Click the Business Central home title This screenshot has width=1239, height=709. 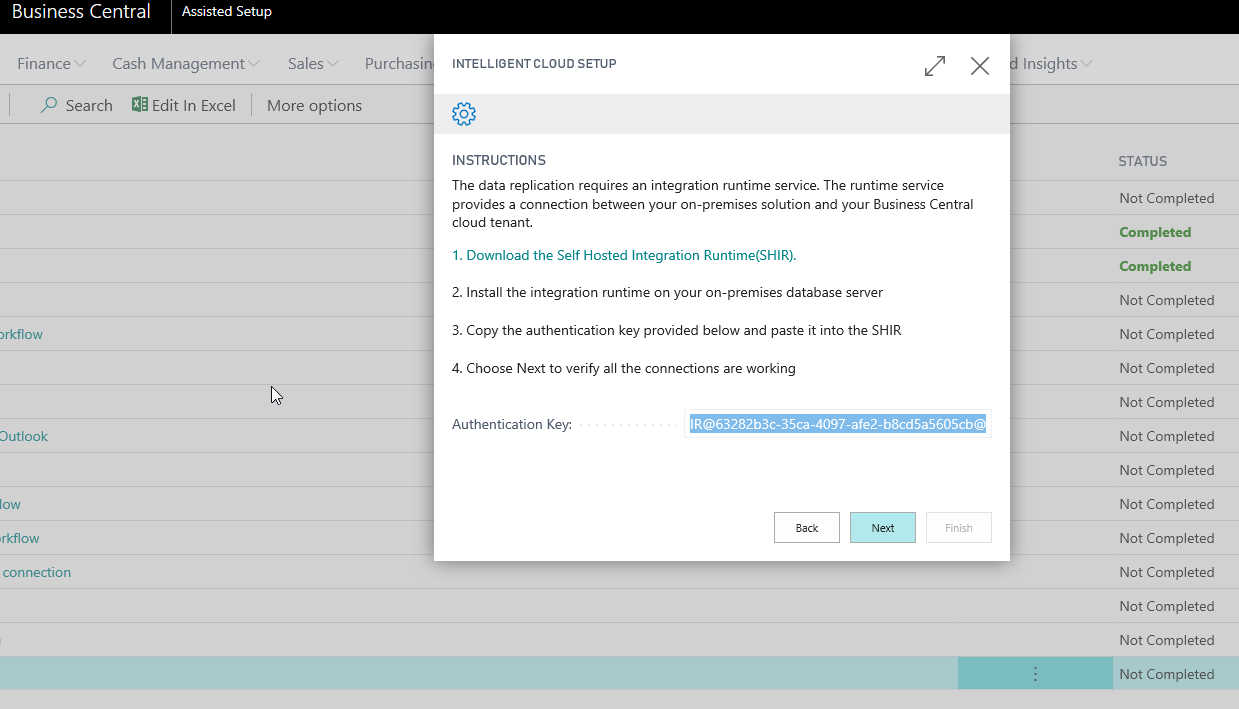81,12
